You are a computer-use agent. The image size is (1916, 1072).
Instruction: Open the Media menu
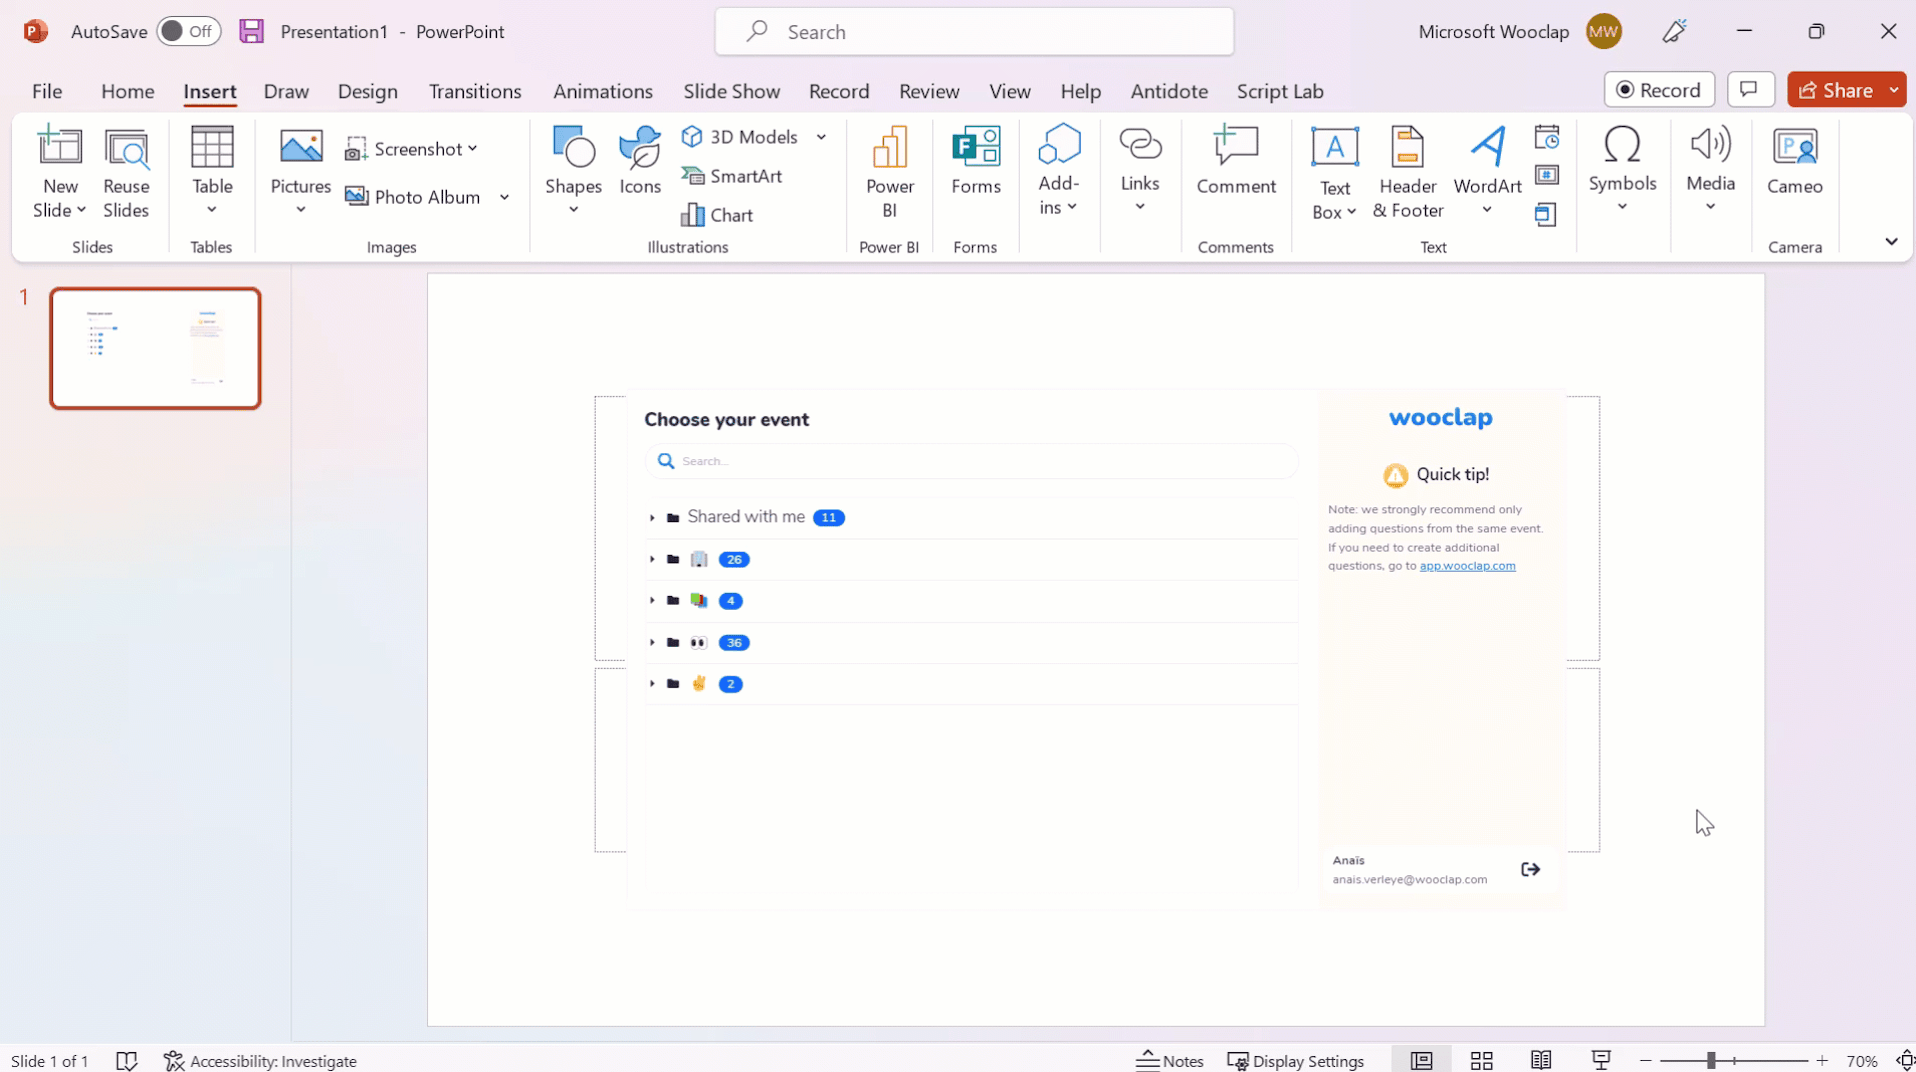tap(1710, 170)
